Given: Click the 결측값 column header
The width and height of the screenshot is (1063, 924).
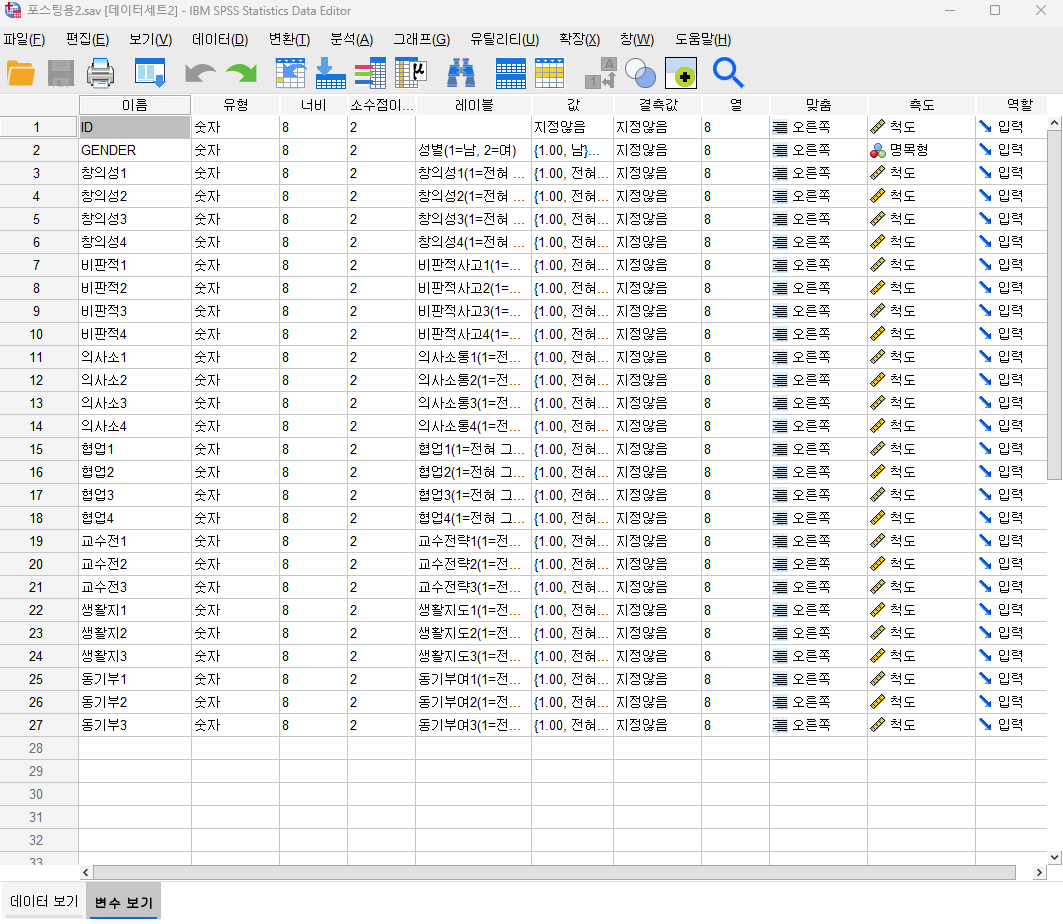Looking at the screenshot, I should pos(658,105).
